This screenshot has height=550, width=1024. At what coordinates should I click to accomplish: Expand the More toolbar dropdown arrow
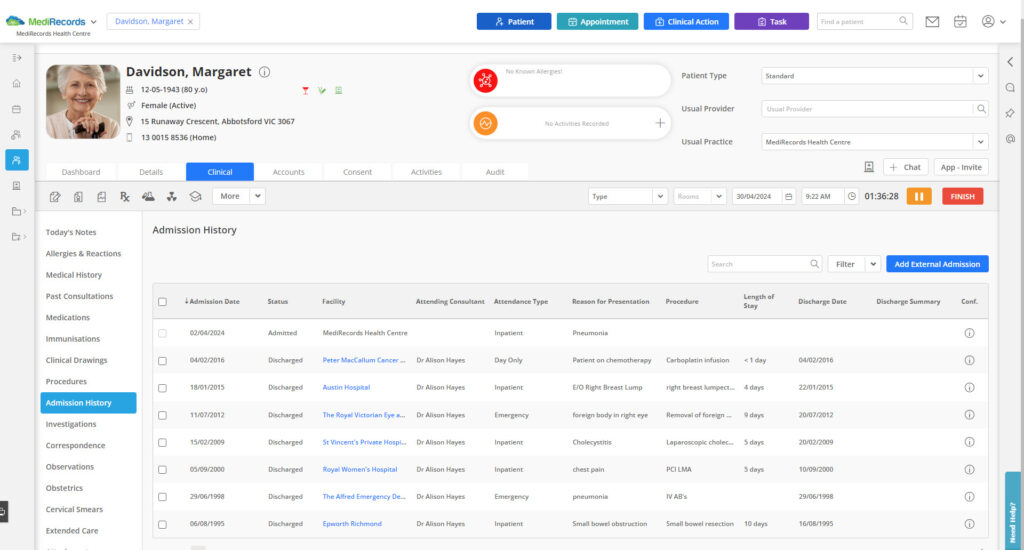click(257, 197)
